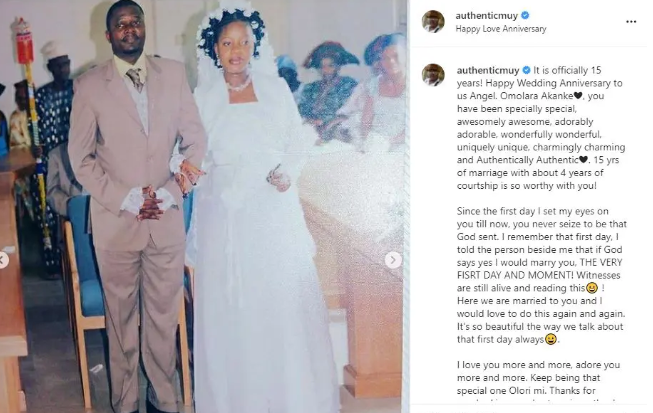
Task: Click the caption profile avatar of authenticmuy
Action: click(x=433, y=75)
